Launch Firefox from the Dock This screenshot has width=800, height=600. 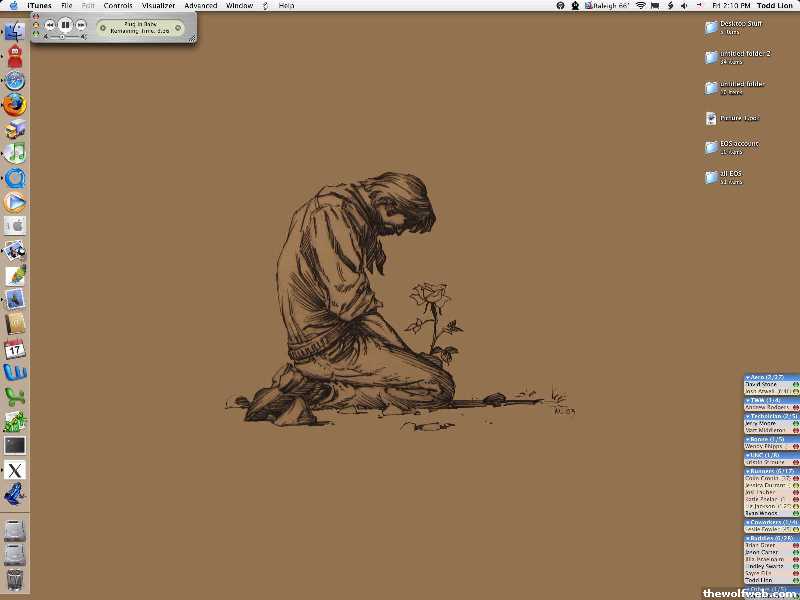pyautogui.click(x=14, y=105)
